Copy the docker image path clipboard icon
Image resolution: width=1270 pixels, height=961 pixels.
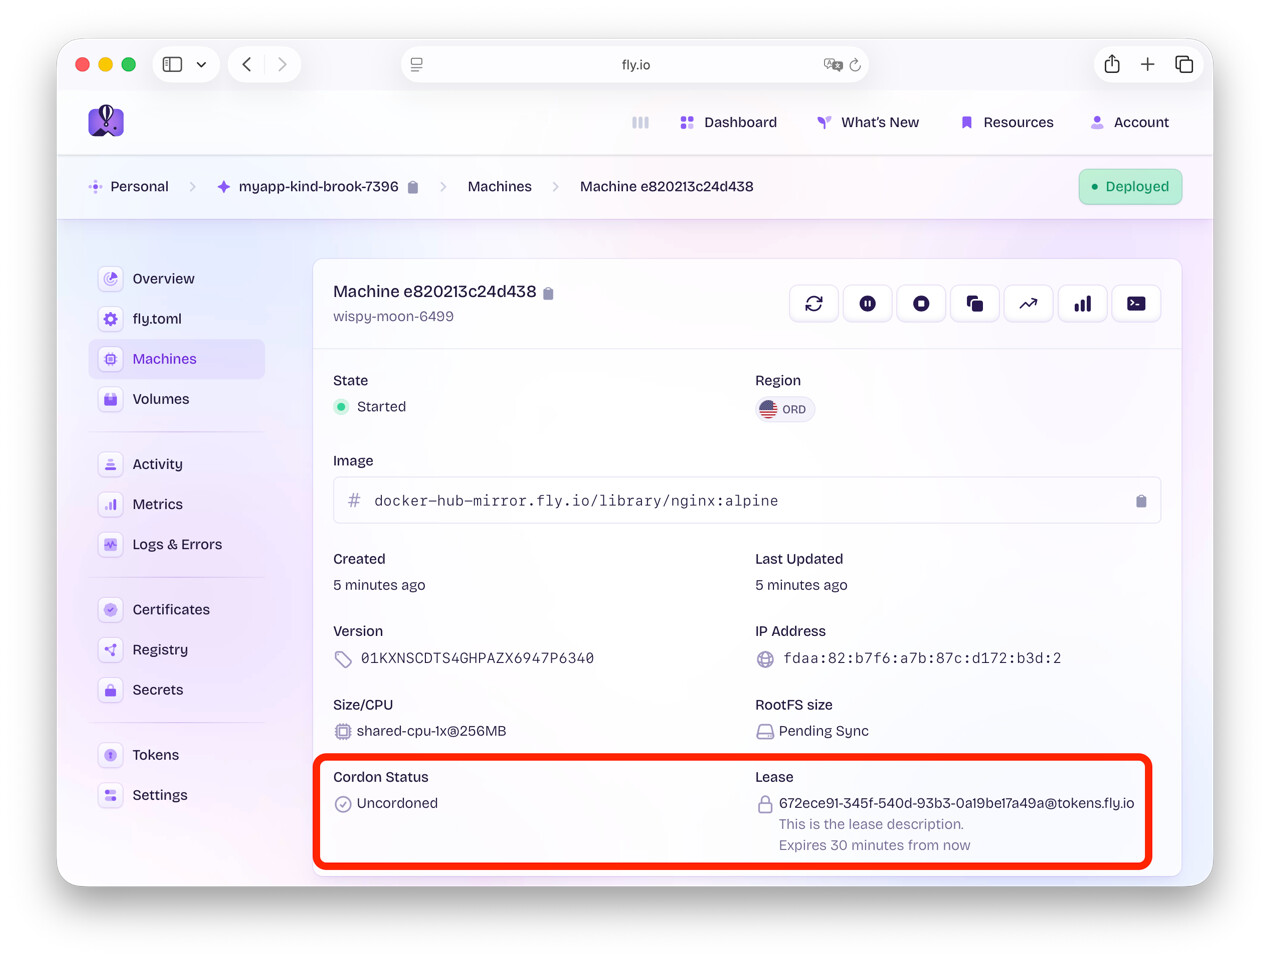(1141, 501)
